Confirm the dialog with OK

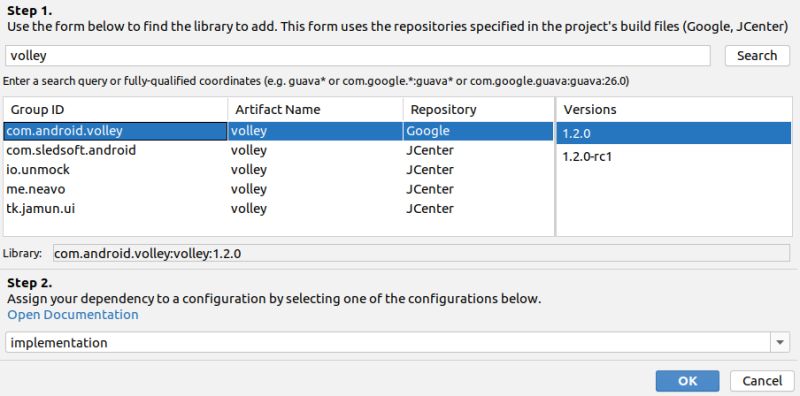687,381
